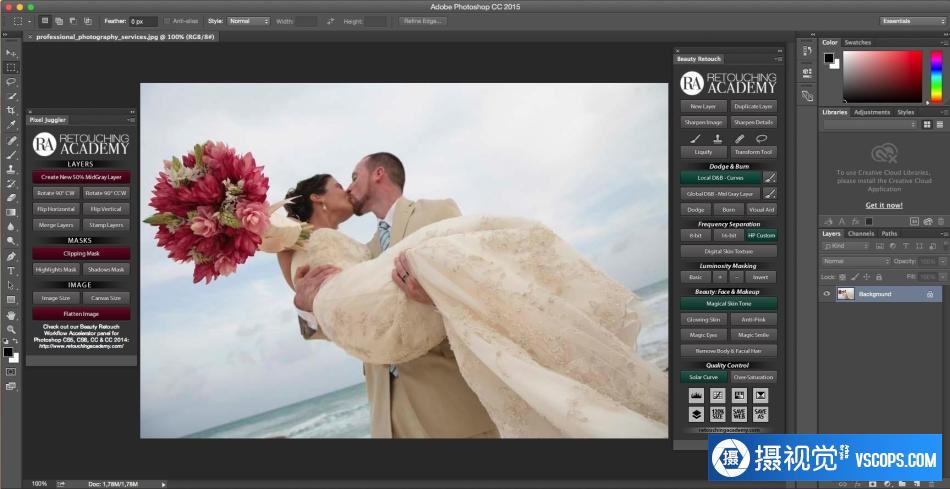Open the layer blend mode dropdown
This screenshot has height=489, width=950.
(855, 261)
